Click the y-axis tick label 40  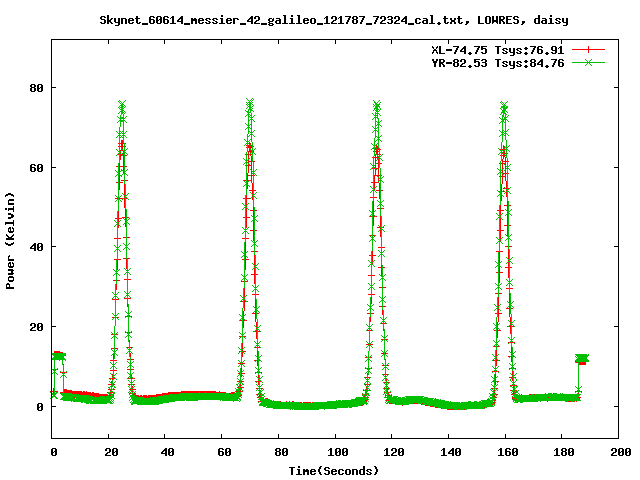click(36, 247)
